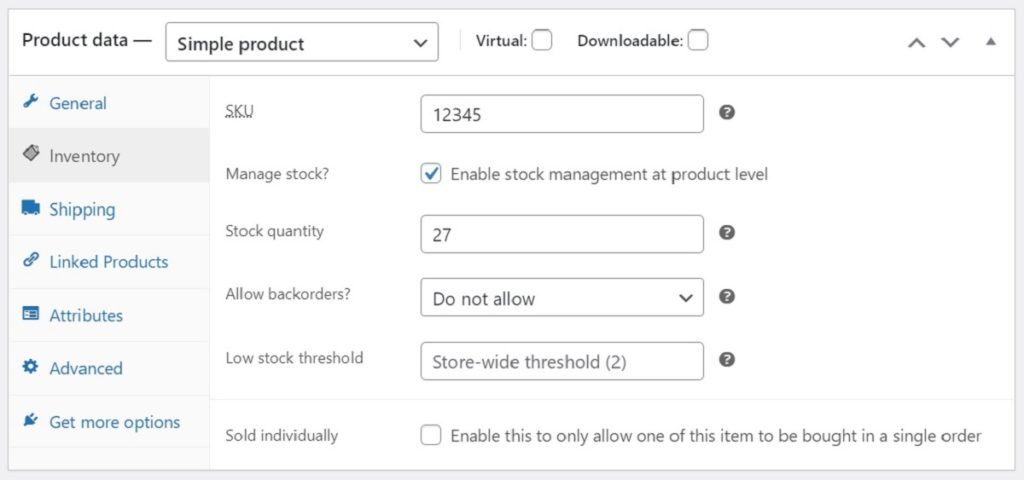Click the 'SKU' label
The image size is (1024, 480).
[x=239, y=112]
